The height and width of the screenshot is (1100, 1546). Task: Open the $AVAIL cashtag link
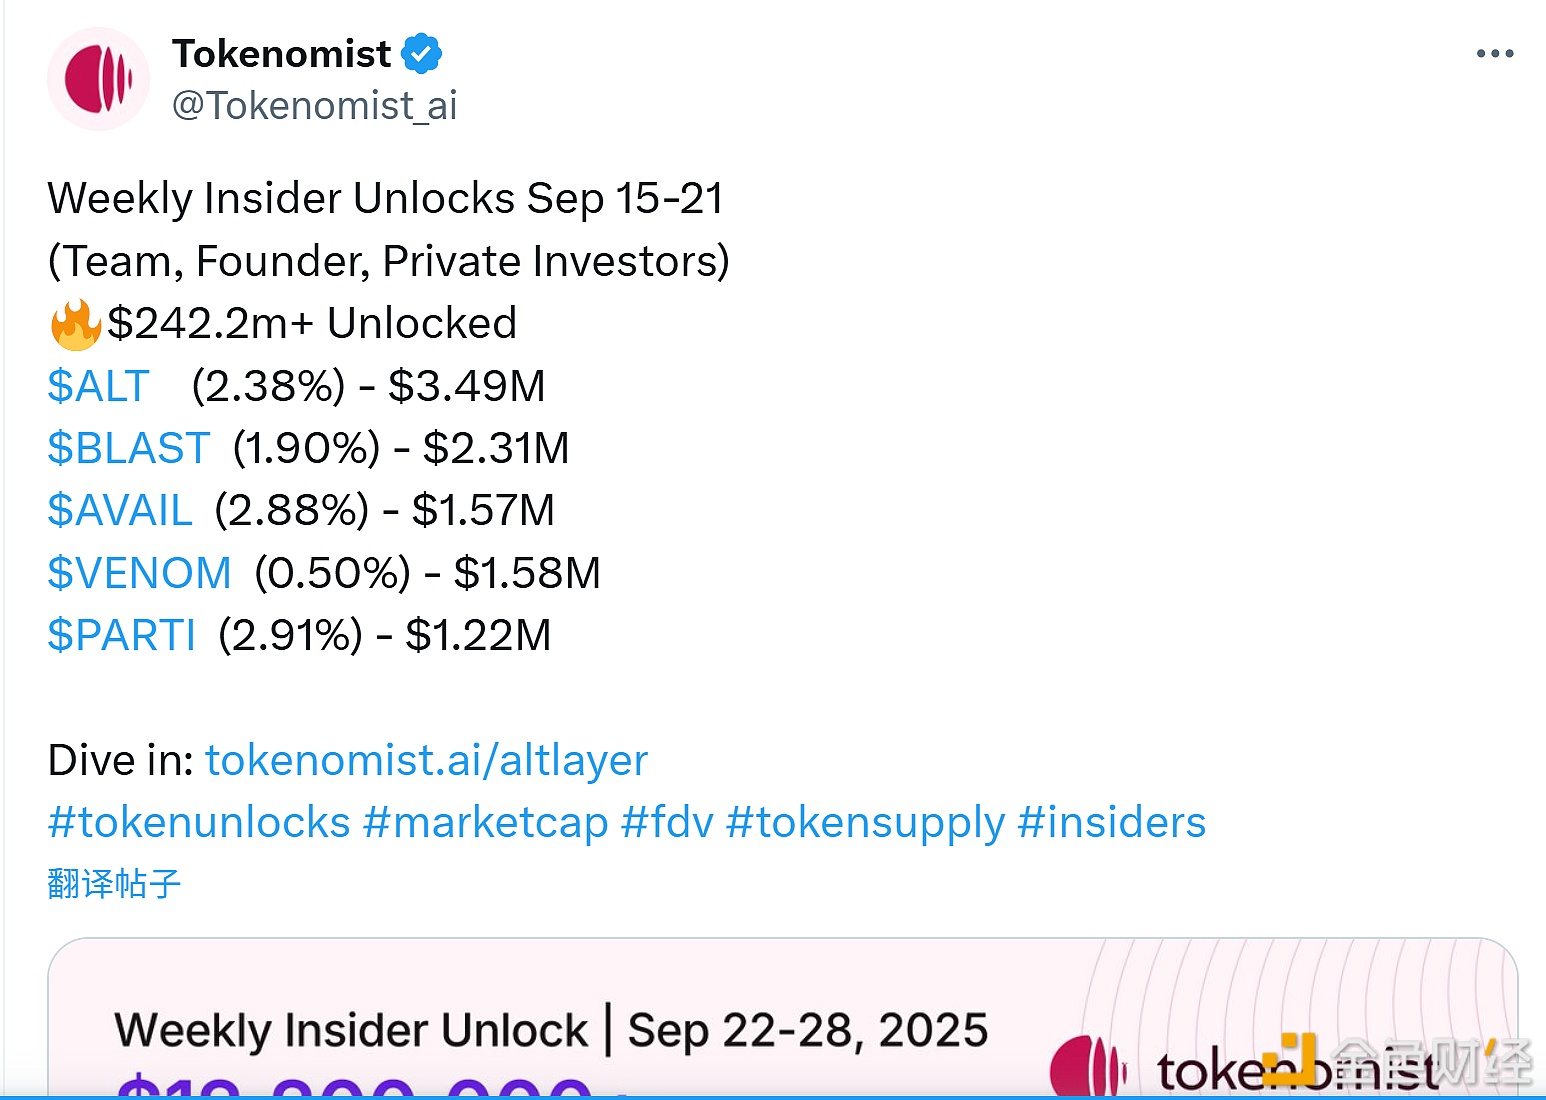click(x=119, y=510)
